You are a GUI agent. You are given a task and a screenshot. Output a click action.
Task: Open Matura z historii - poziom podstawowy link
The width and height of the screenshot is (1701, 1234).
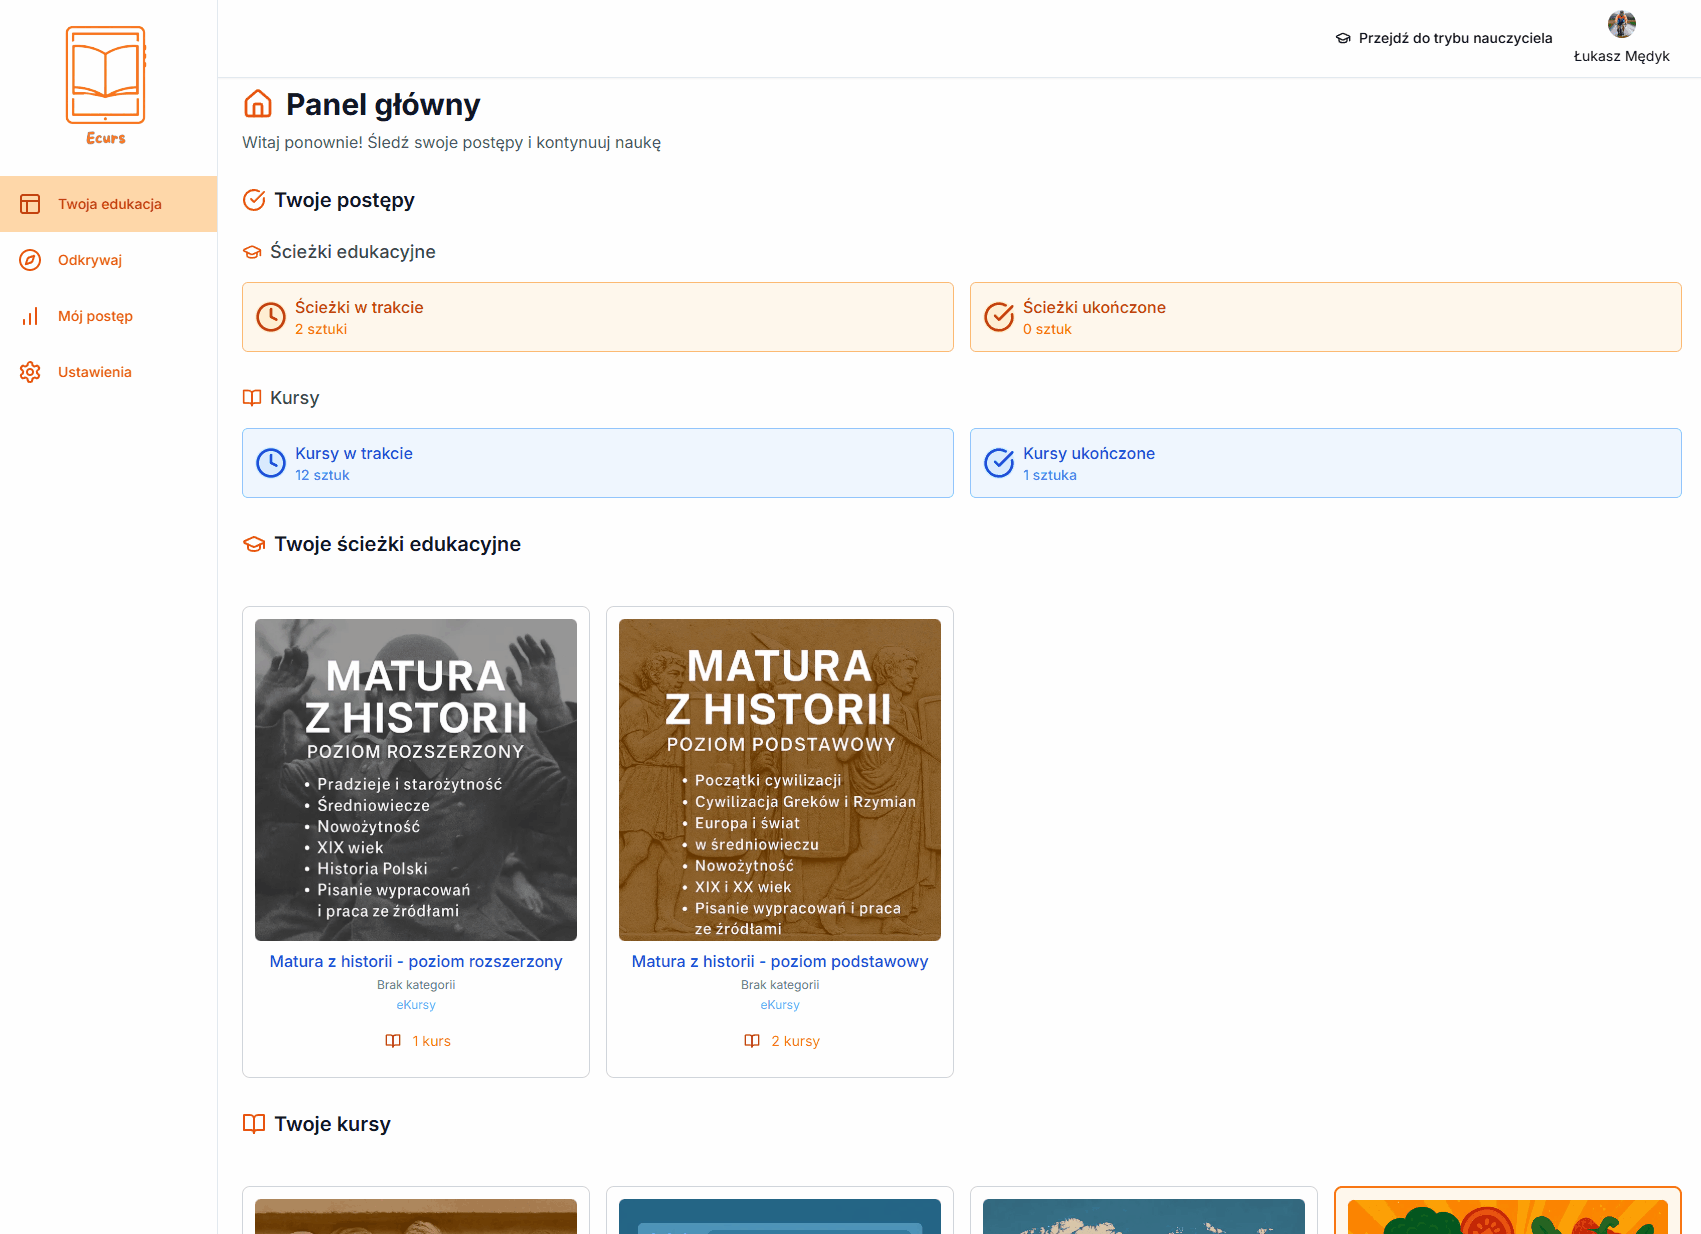tap(780, 961)
